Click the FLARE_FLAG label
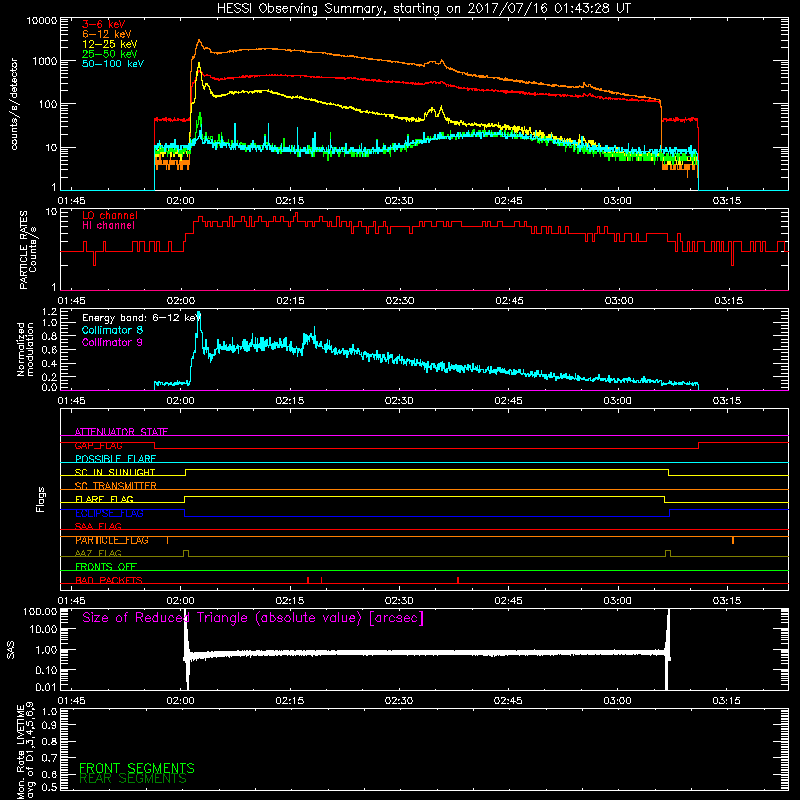800x800 pixels. coord(104,499)
